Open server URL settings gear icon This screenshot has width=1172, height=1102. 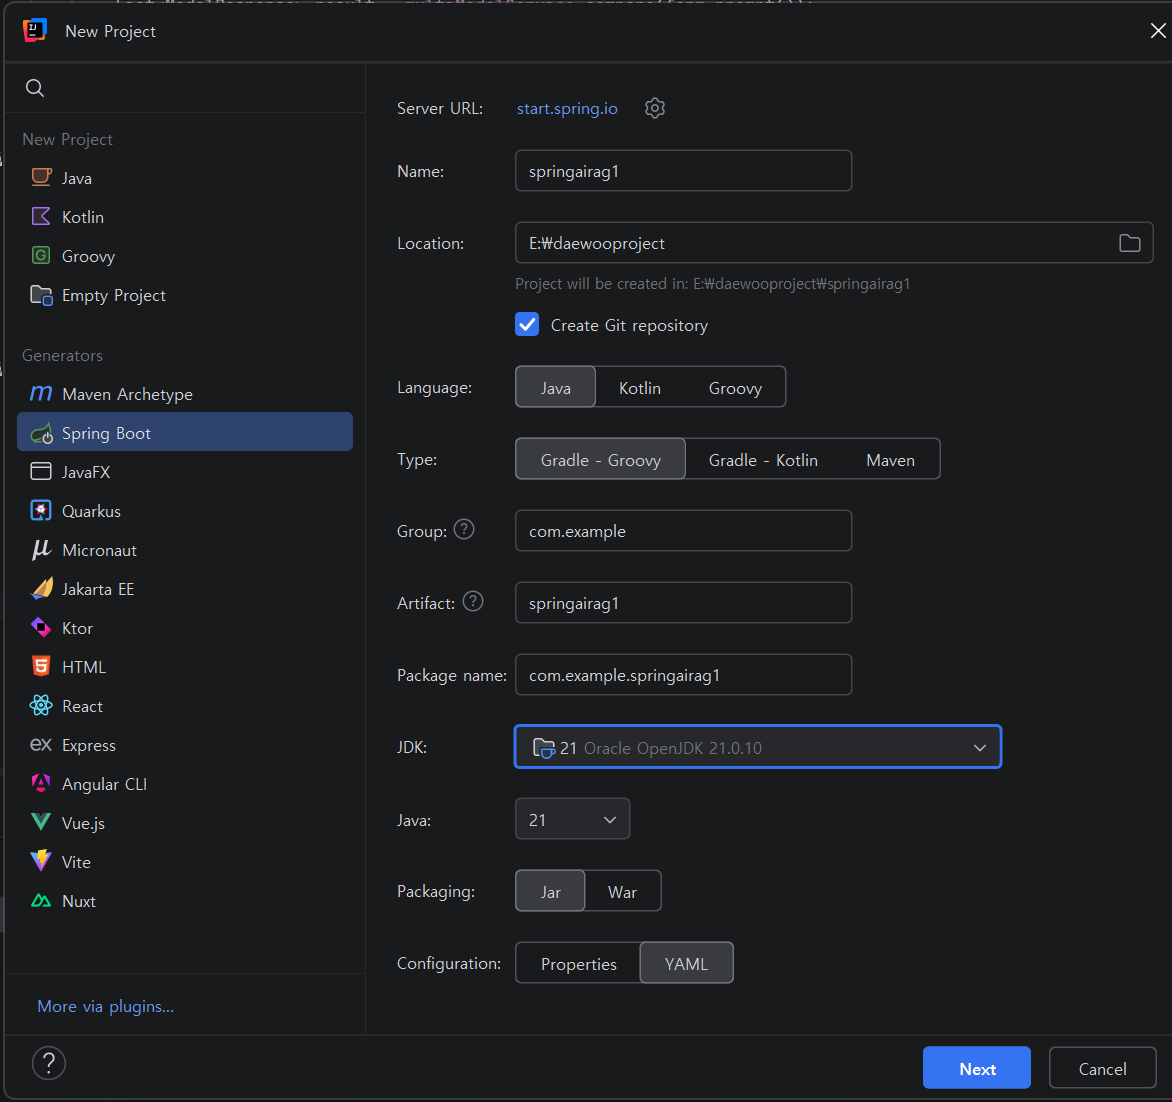tap(655, 108)
